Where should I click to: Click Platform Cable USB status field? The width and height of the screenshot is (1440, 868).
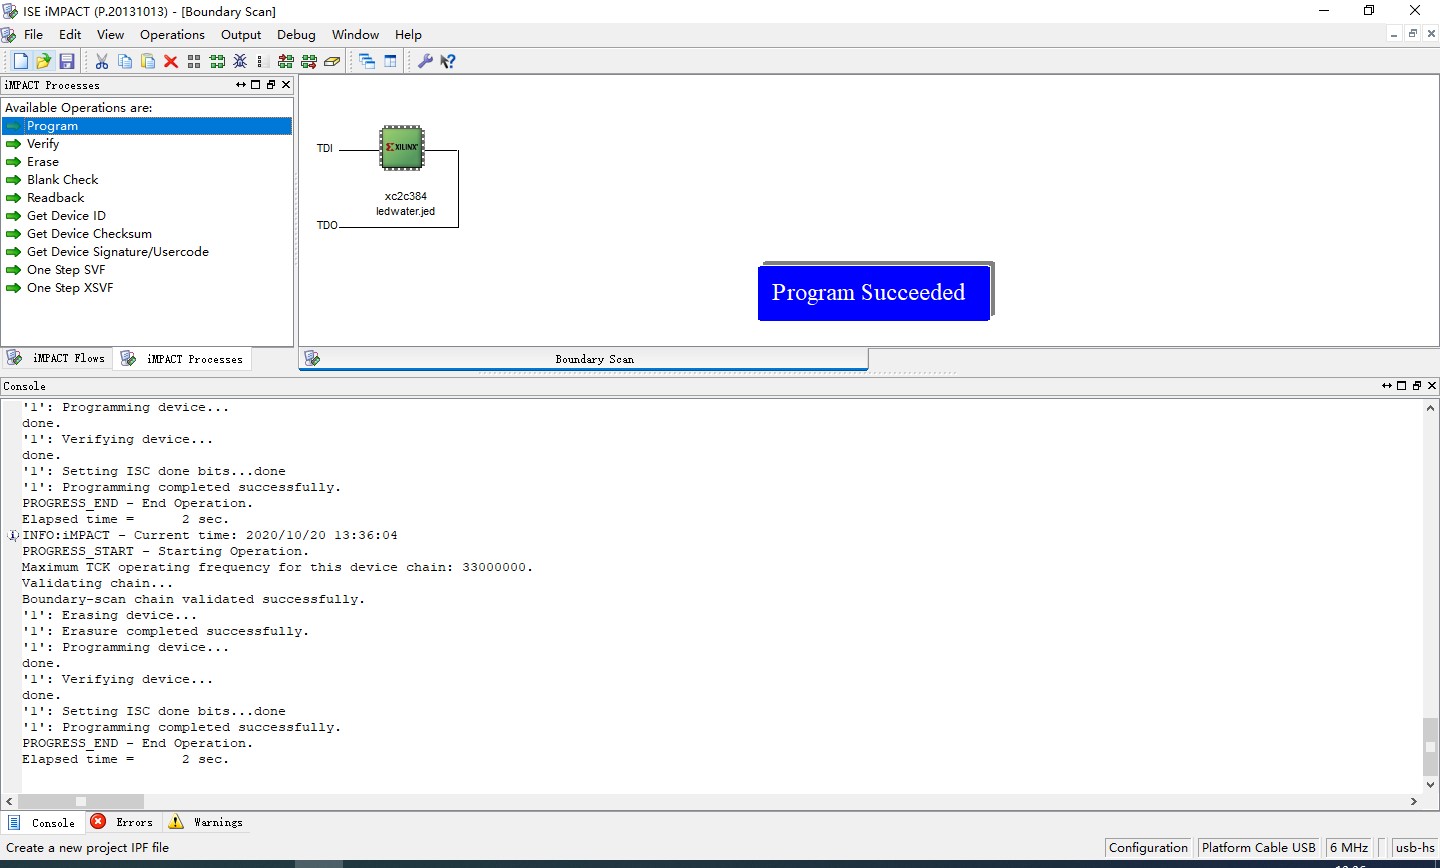click(1258, 848)
